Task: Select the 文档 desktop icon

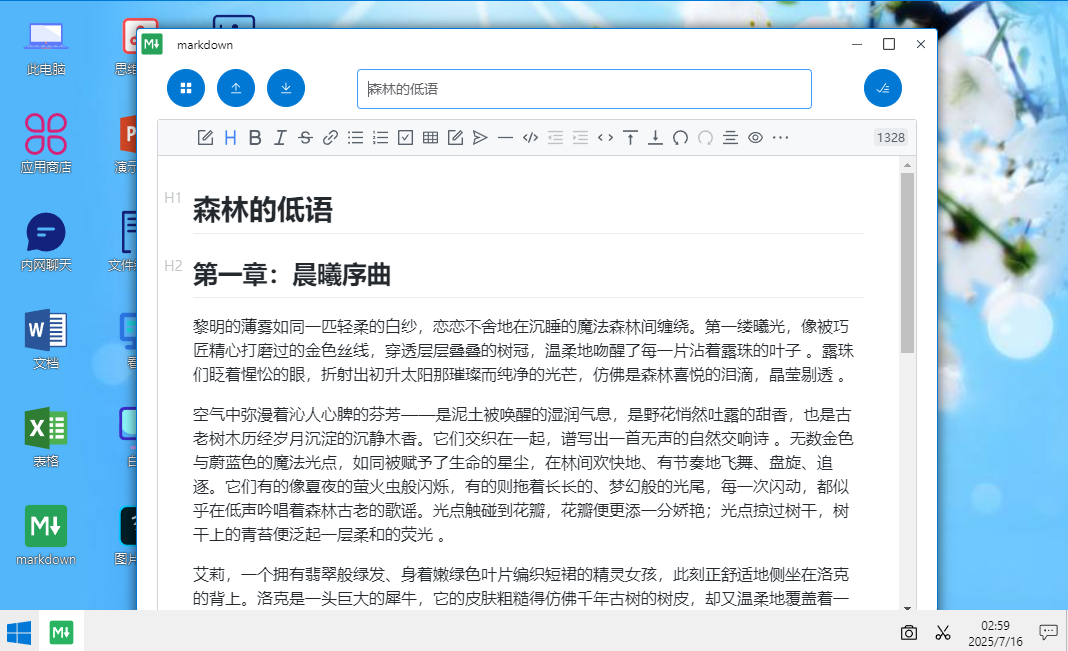Action: (46, 340)
